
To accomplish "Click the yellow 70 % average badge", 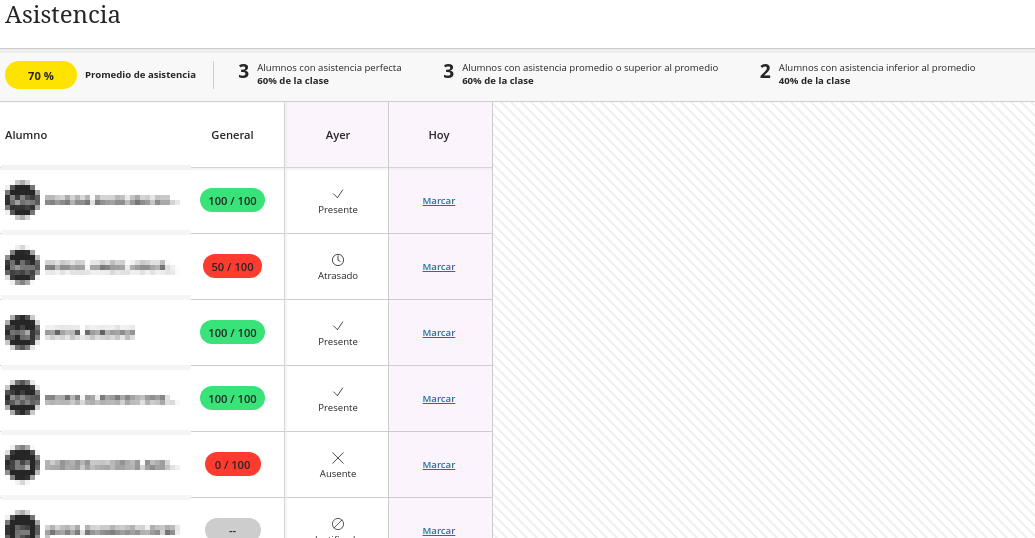I will click(41, 76).
